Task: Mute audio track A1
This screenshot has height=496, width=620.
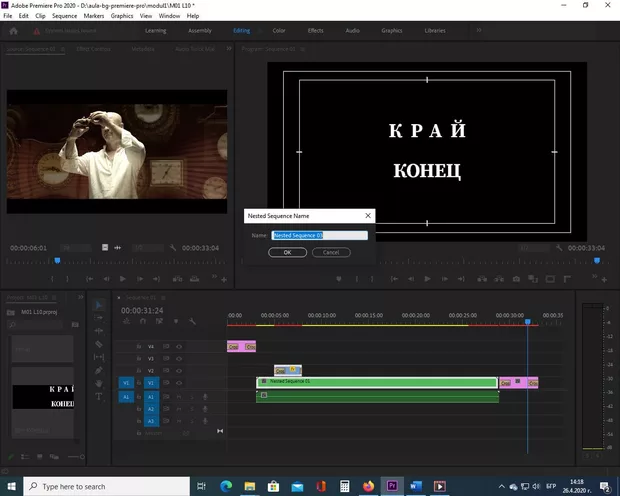Action: tap(178, 396)
